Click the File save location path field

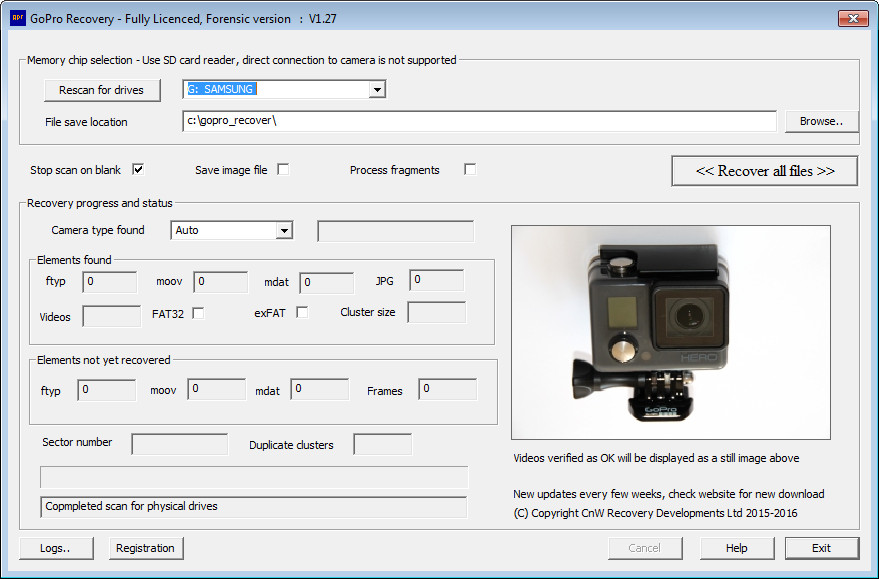[x=479, y=121]
